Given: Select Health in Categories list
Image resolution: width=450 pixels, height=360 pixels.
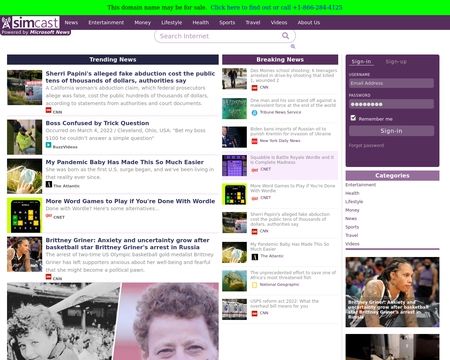Looking at the screenshot, I should 352,193.
